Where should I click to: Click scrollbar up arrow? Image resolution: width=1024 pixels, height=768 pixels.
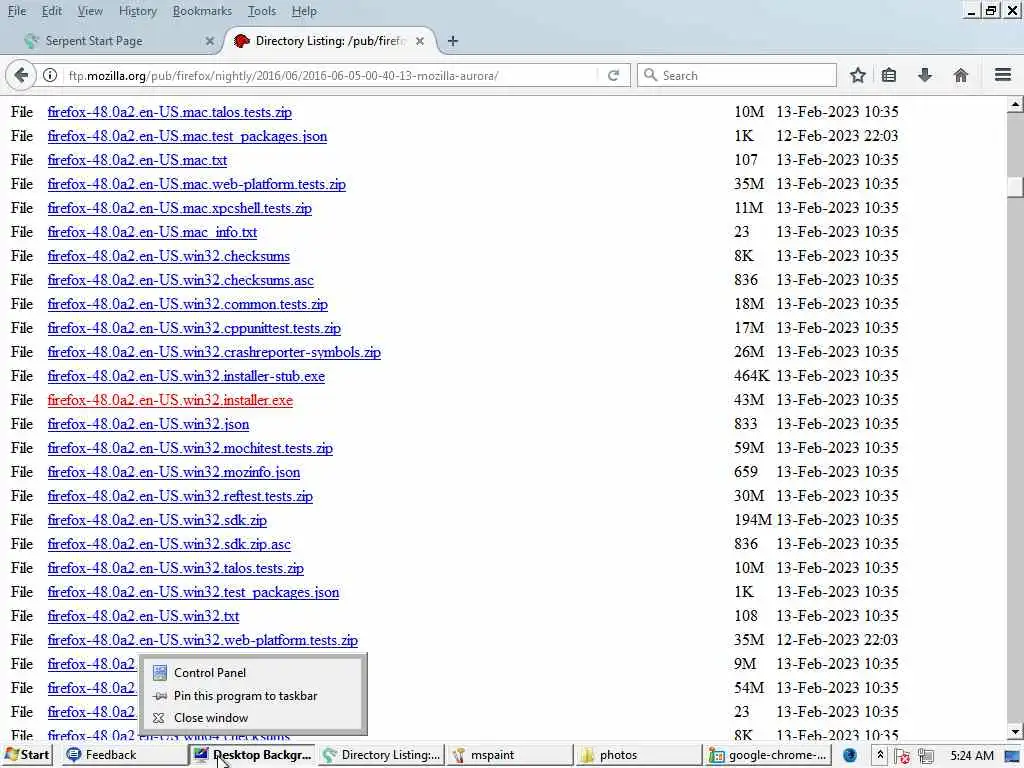(x=1015, y=104)
